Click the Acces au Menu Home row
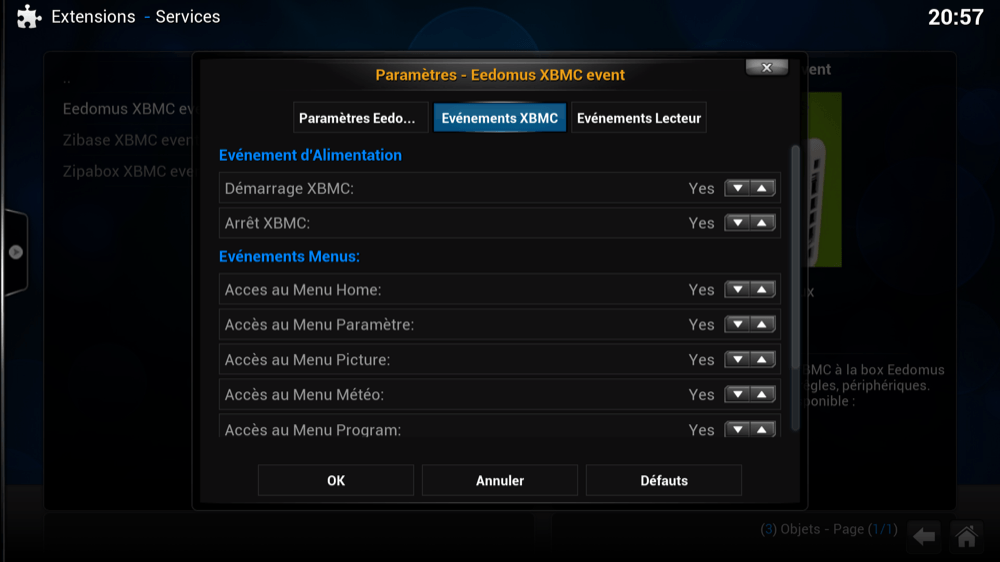This screenshot has height=562, width=1000. [x=499, y=290]
